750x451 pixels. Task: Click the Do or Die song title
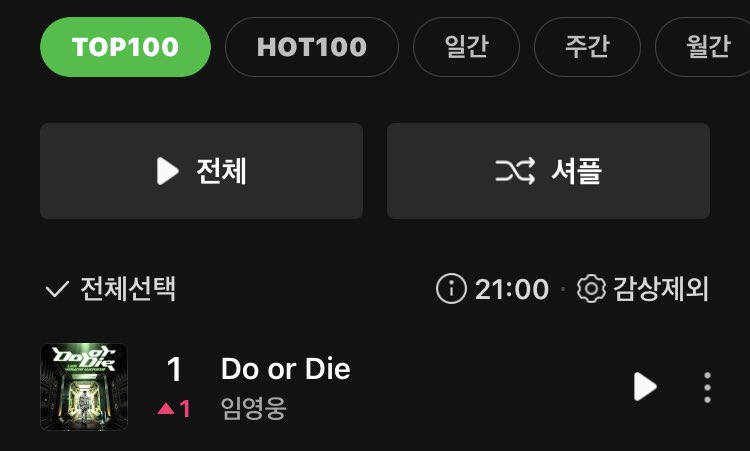point(286,369)
